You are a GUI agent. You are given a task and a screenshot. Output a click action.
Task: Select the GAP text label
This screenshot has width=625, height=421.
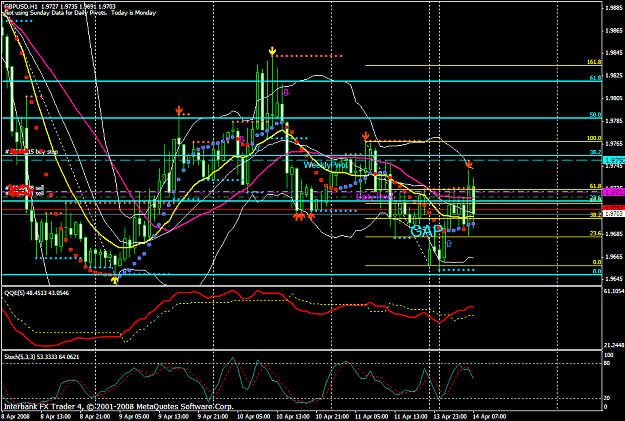426,231
